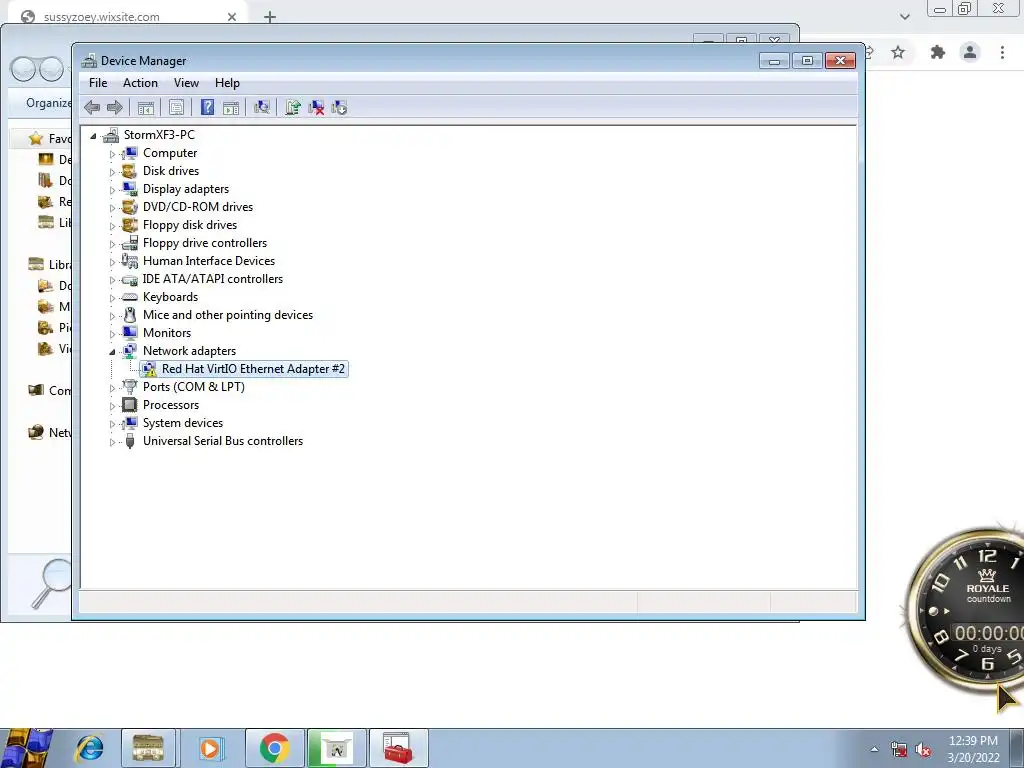Open the View menu
The image size is (1024, 768).
tap(186, 83)
